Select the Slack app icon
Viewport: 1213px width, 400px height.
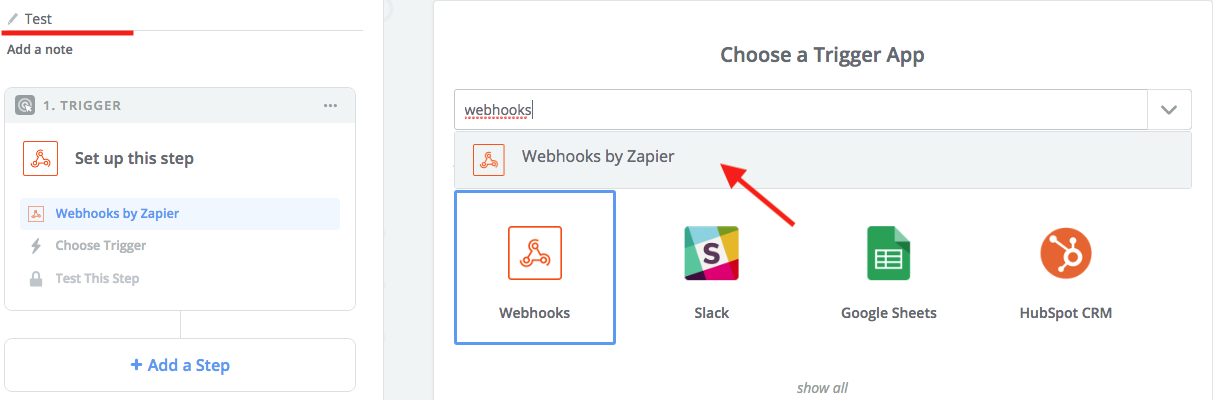tap(711, 252)
